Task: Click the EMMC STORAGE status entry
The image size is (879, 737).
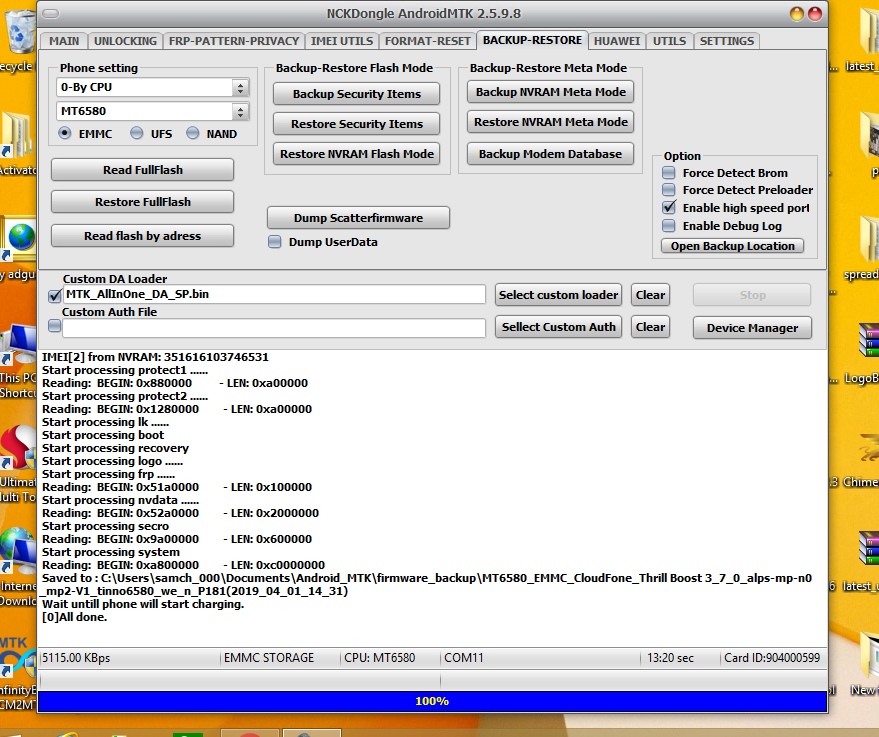Action: coord(269,657)
